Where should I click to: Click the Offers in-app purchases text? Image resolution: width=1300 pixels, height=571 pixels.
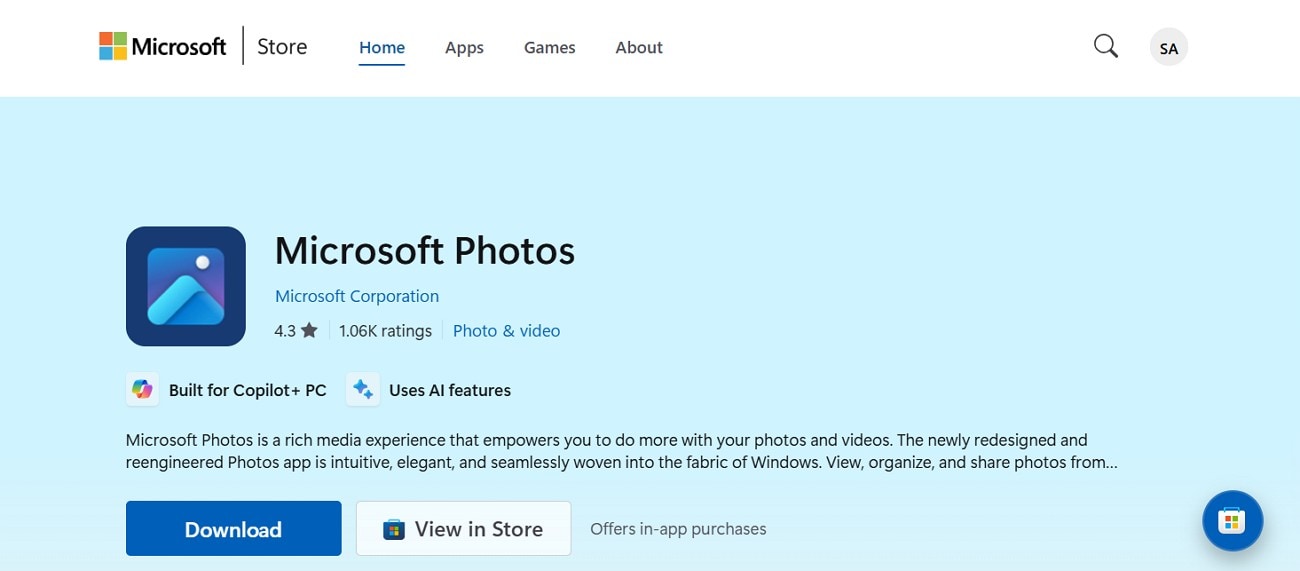[x=678, y=529]
